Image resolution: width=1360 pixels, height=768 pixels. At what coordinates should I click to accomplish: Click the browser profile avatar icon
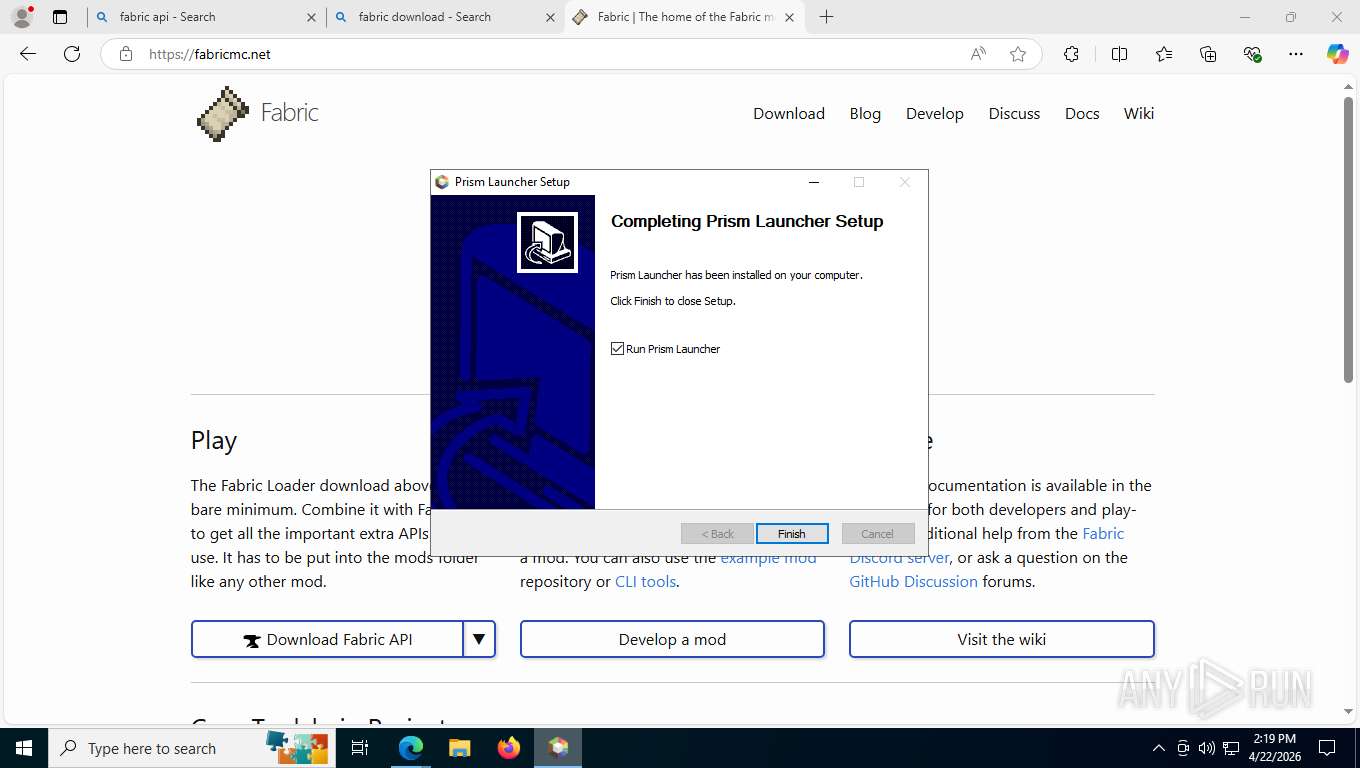[x=21, y=17]
